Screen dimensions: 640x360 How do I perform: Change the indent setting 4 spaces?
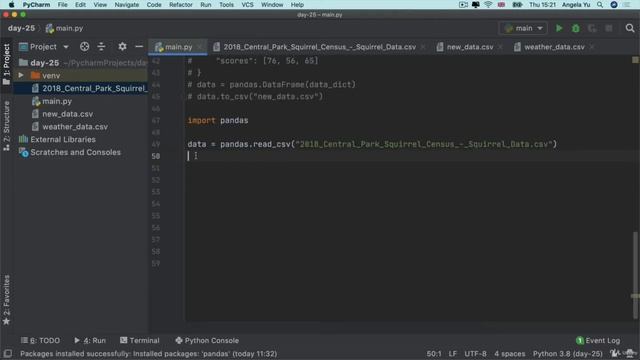pyautogui.click(x=509, y=353)
